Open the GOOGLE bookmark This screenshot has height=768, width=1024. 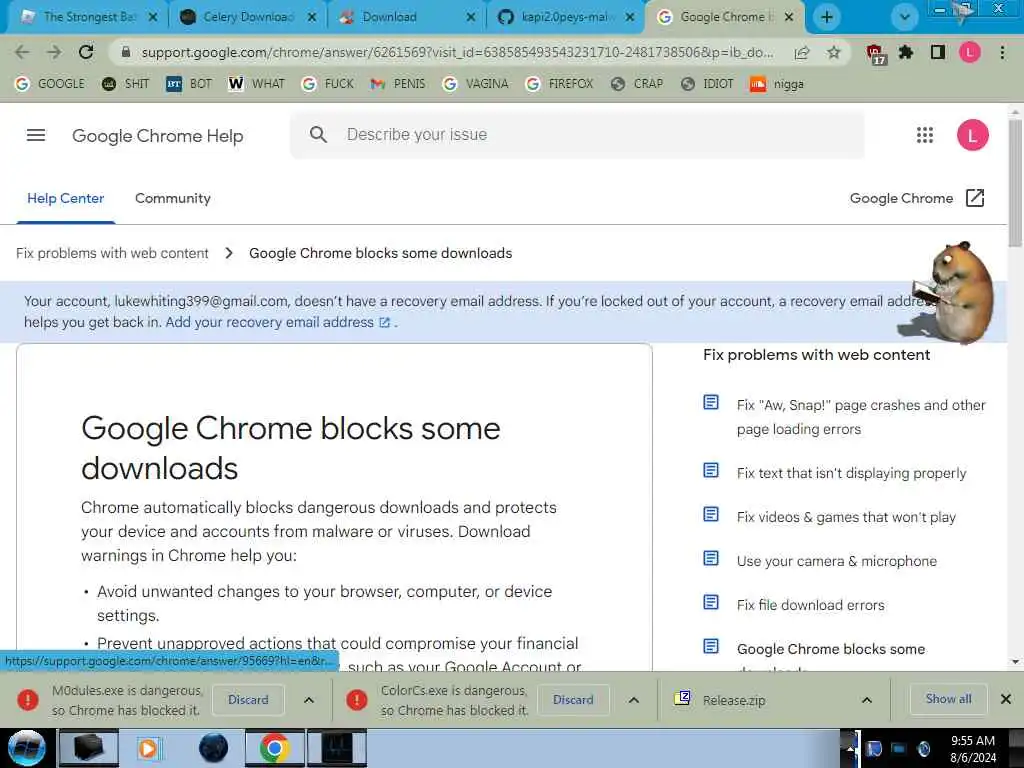(x=50, y=84)
